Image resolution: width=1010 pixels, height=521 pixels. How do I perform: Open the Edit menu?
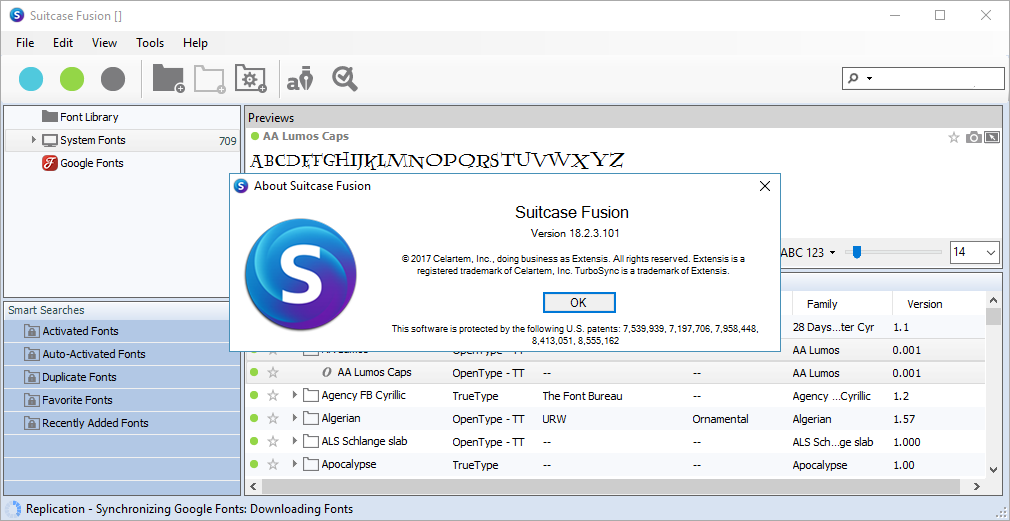click(x=63, y=43)
